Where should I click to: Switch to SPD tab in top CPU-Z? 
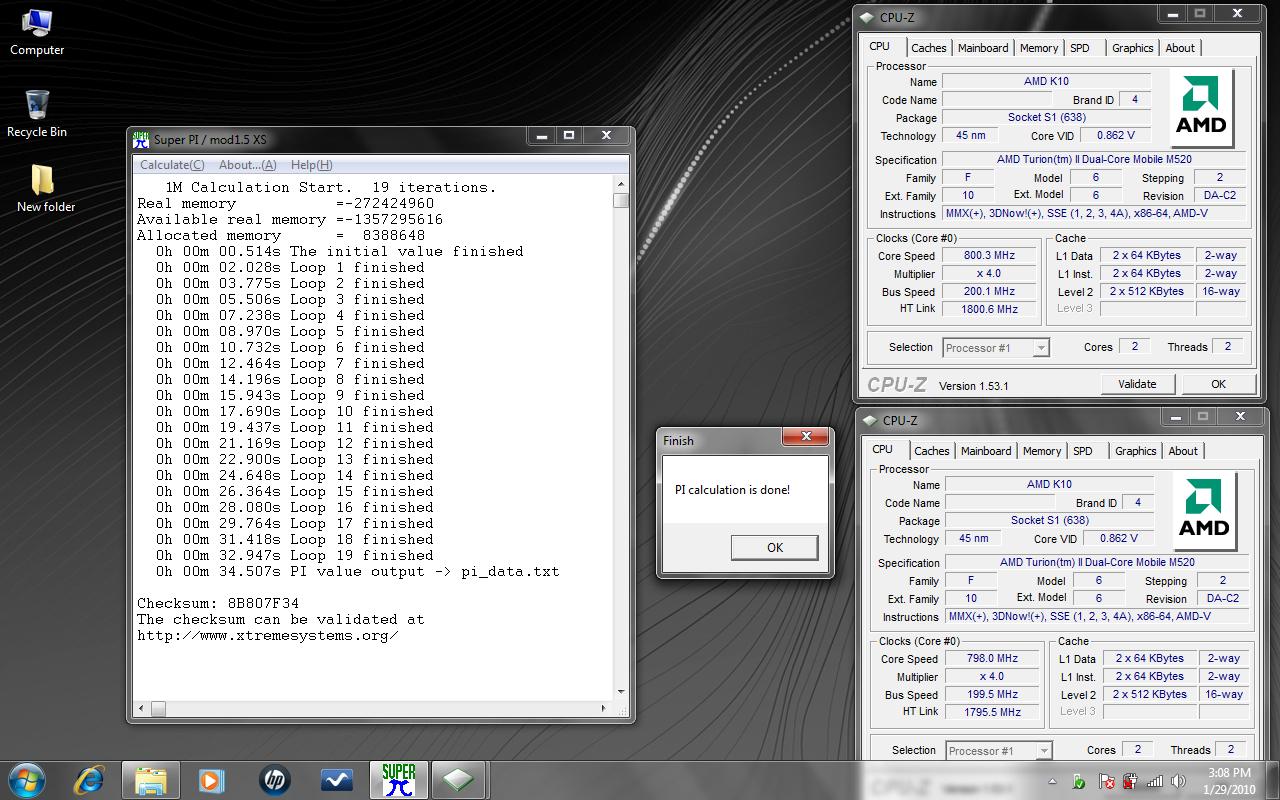1080,48
